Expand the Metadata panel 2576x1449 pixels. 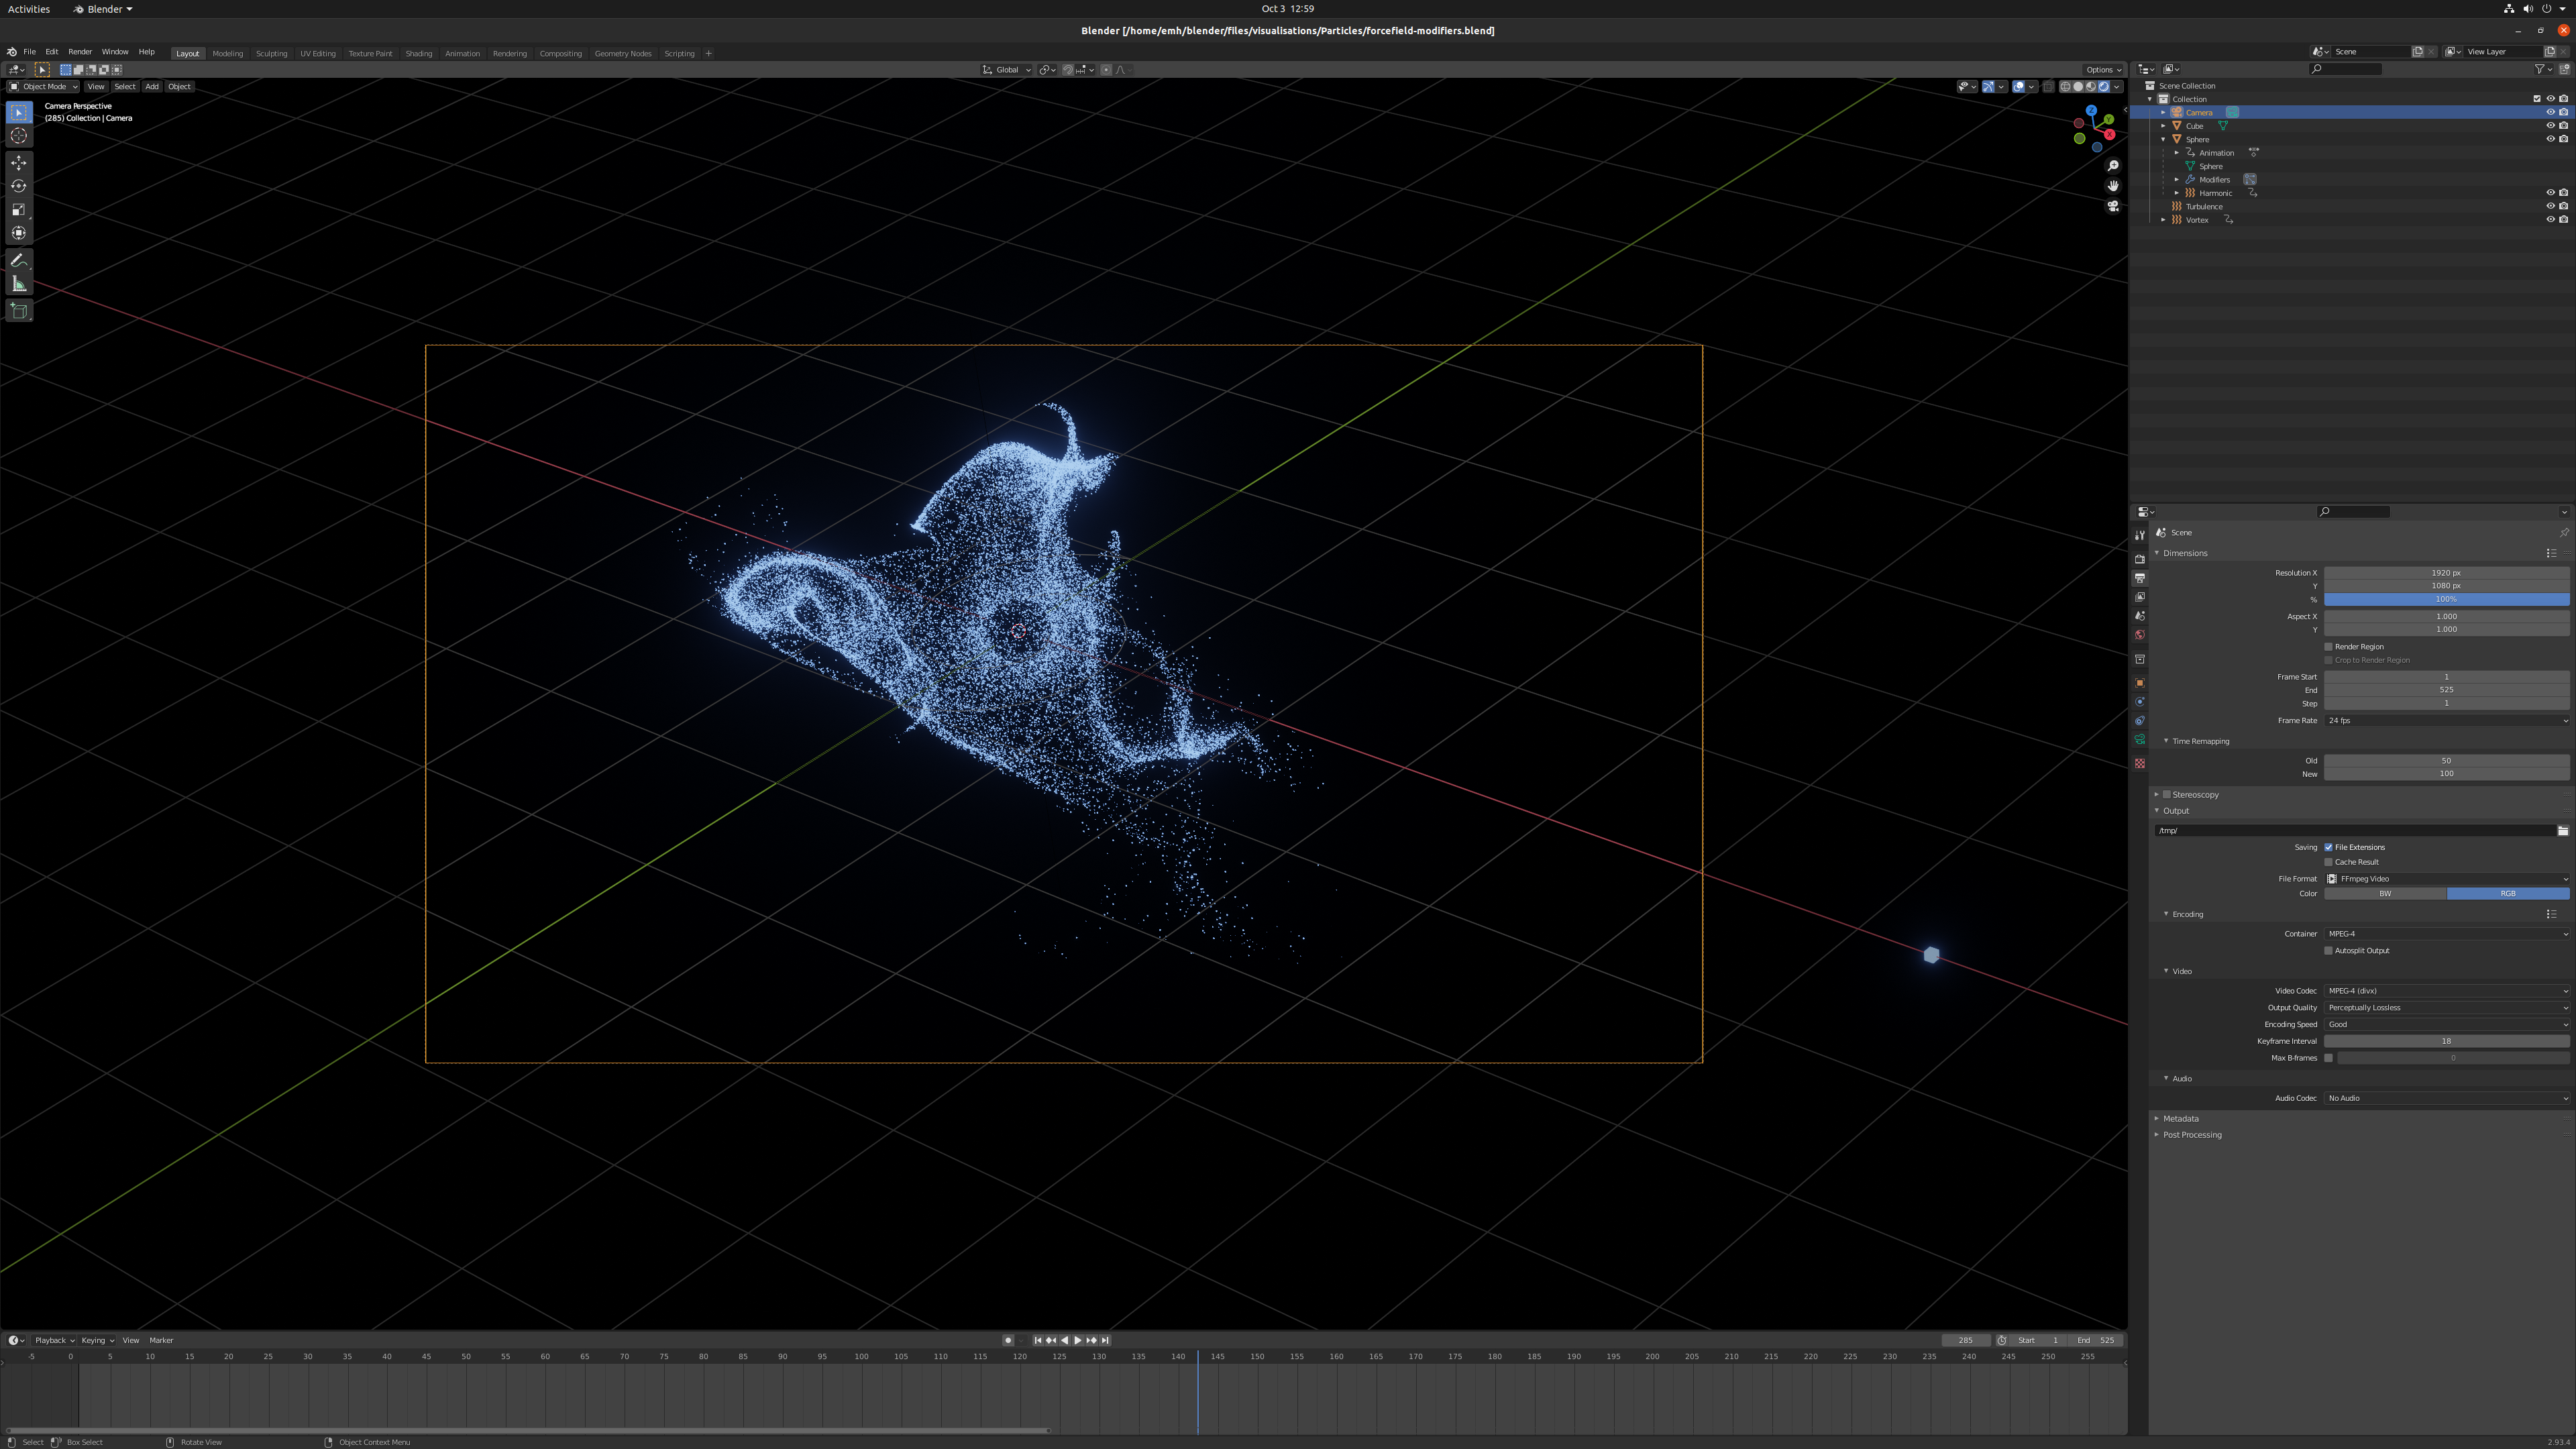tap(2180, 1119)
